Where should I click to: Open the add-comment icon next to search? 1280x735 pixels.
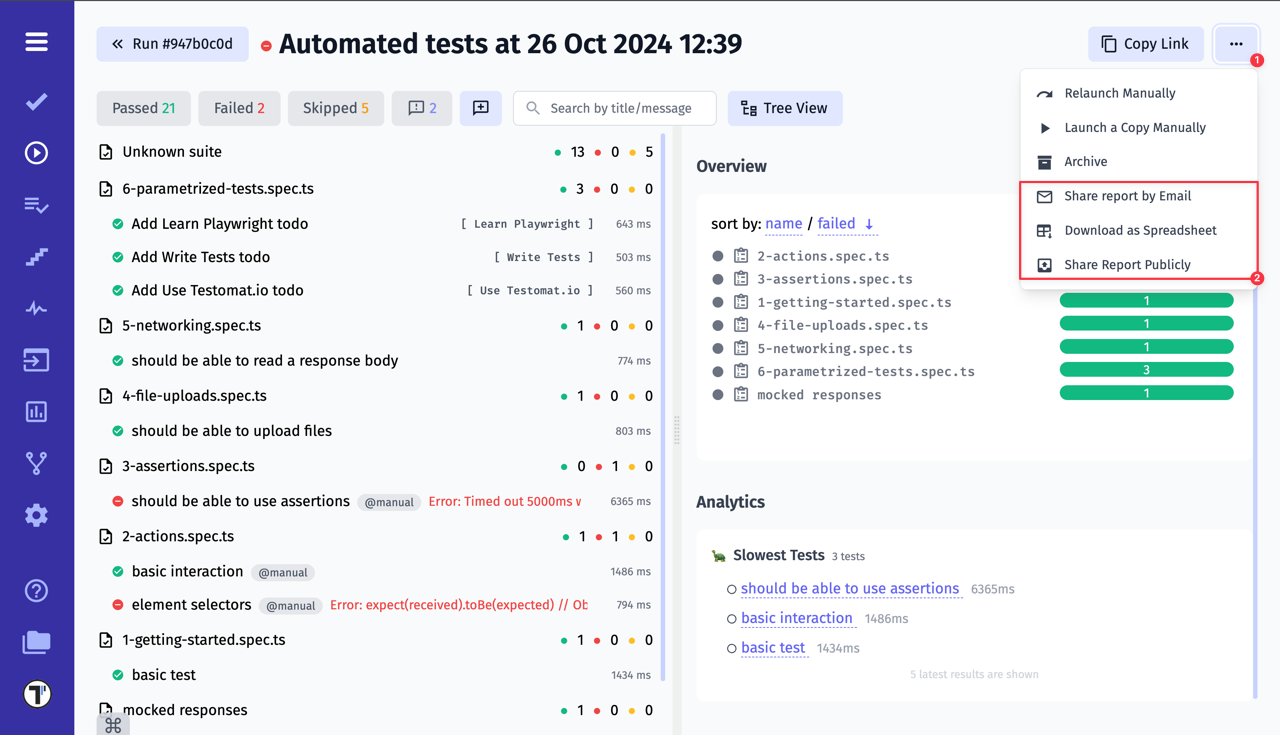click(x=481, y=108)
